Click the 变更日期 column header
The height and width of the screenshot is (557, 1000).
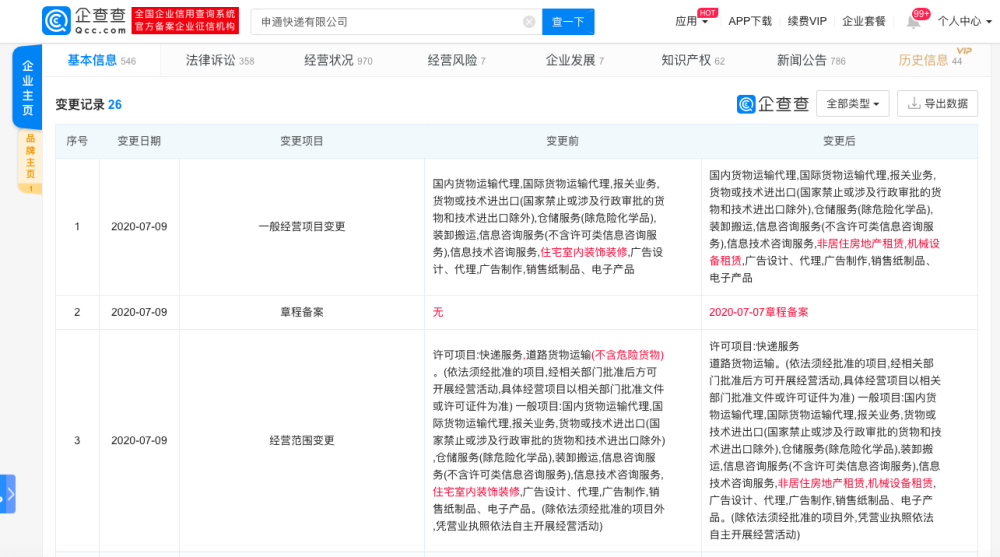[139, 141]
